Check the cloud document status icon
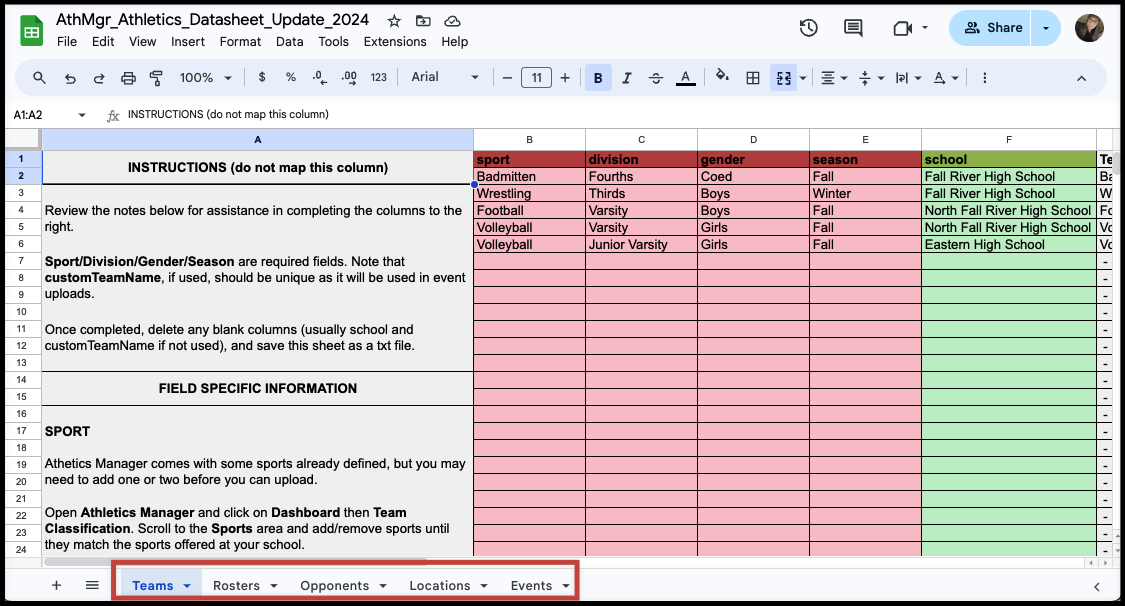1125x606 pixels. (x=452, y=21)
